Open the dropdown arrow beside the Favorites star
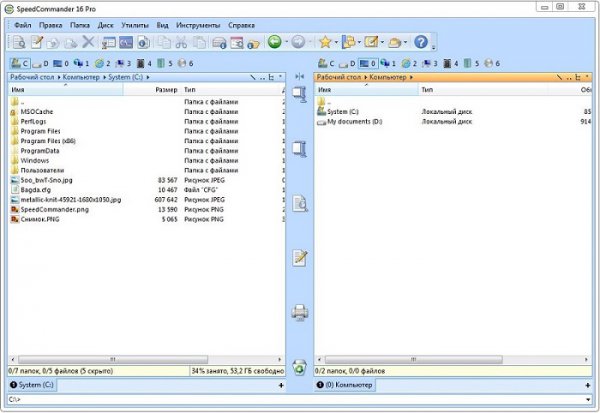This screenshot has width=600, height=413. pyautogui.click(x=336, y=42)
